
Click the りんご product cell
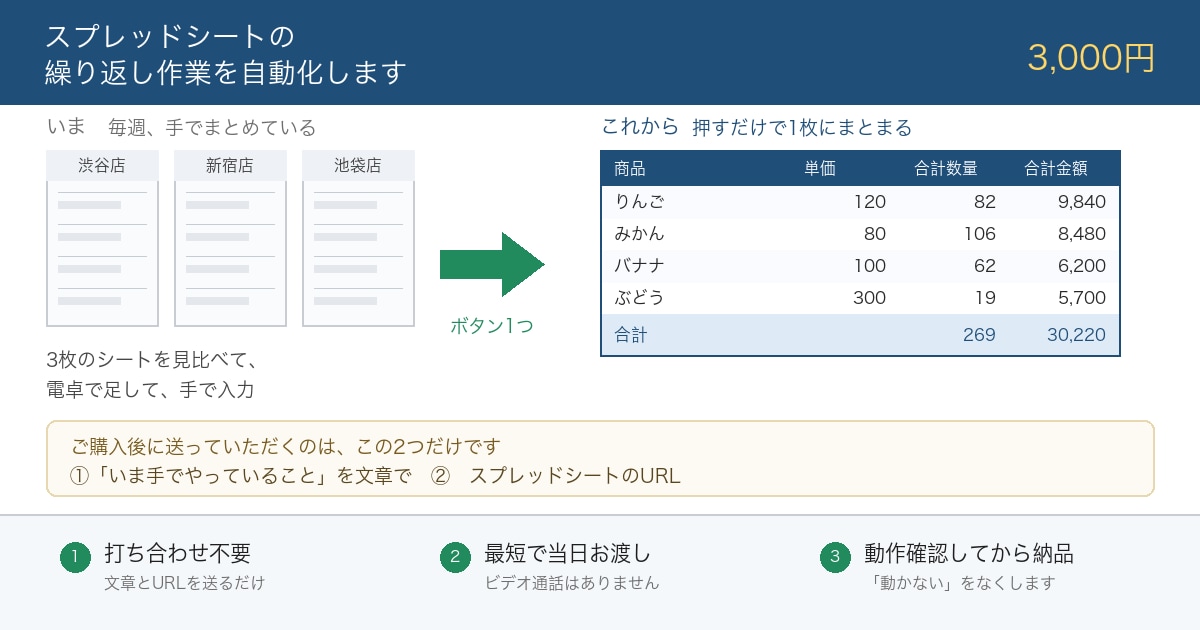point(639,202)
